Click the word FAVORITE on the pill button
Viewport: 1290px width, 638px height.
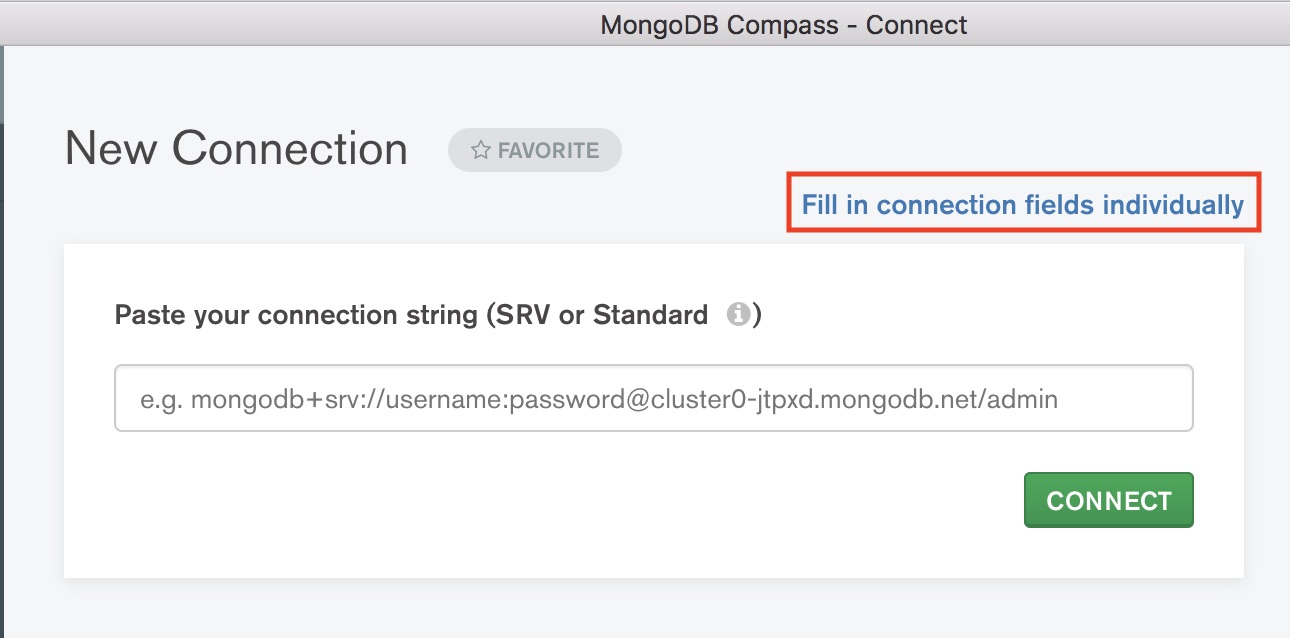(x=548, y=151)
